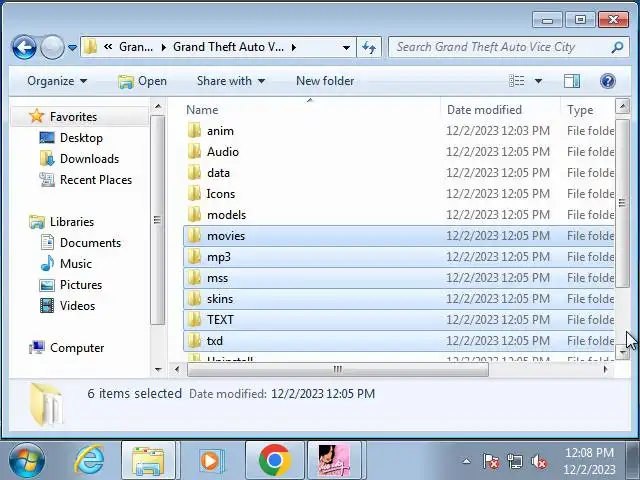640x480 pixels.
Task: Go back with the blue Back arrow
Action: [x=24, y=47]
